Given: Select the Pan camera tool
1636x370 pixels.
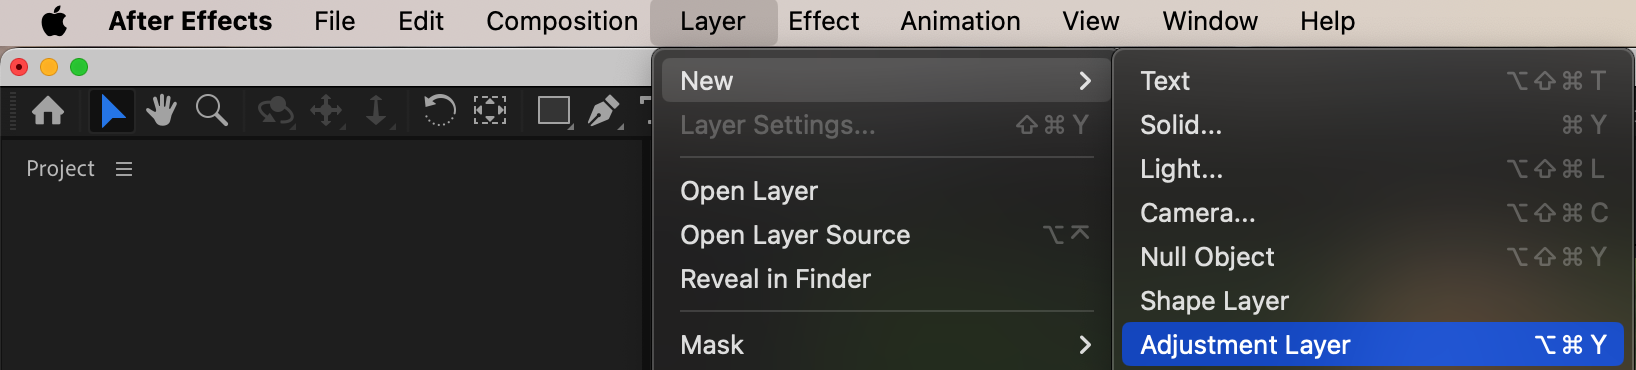Looking at the screenshot, I should [326, 110].
